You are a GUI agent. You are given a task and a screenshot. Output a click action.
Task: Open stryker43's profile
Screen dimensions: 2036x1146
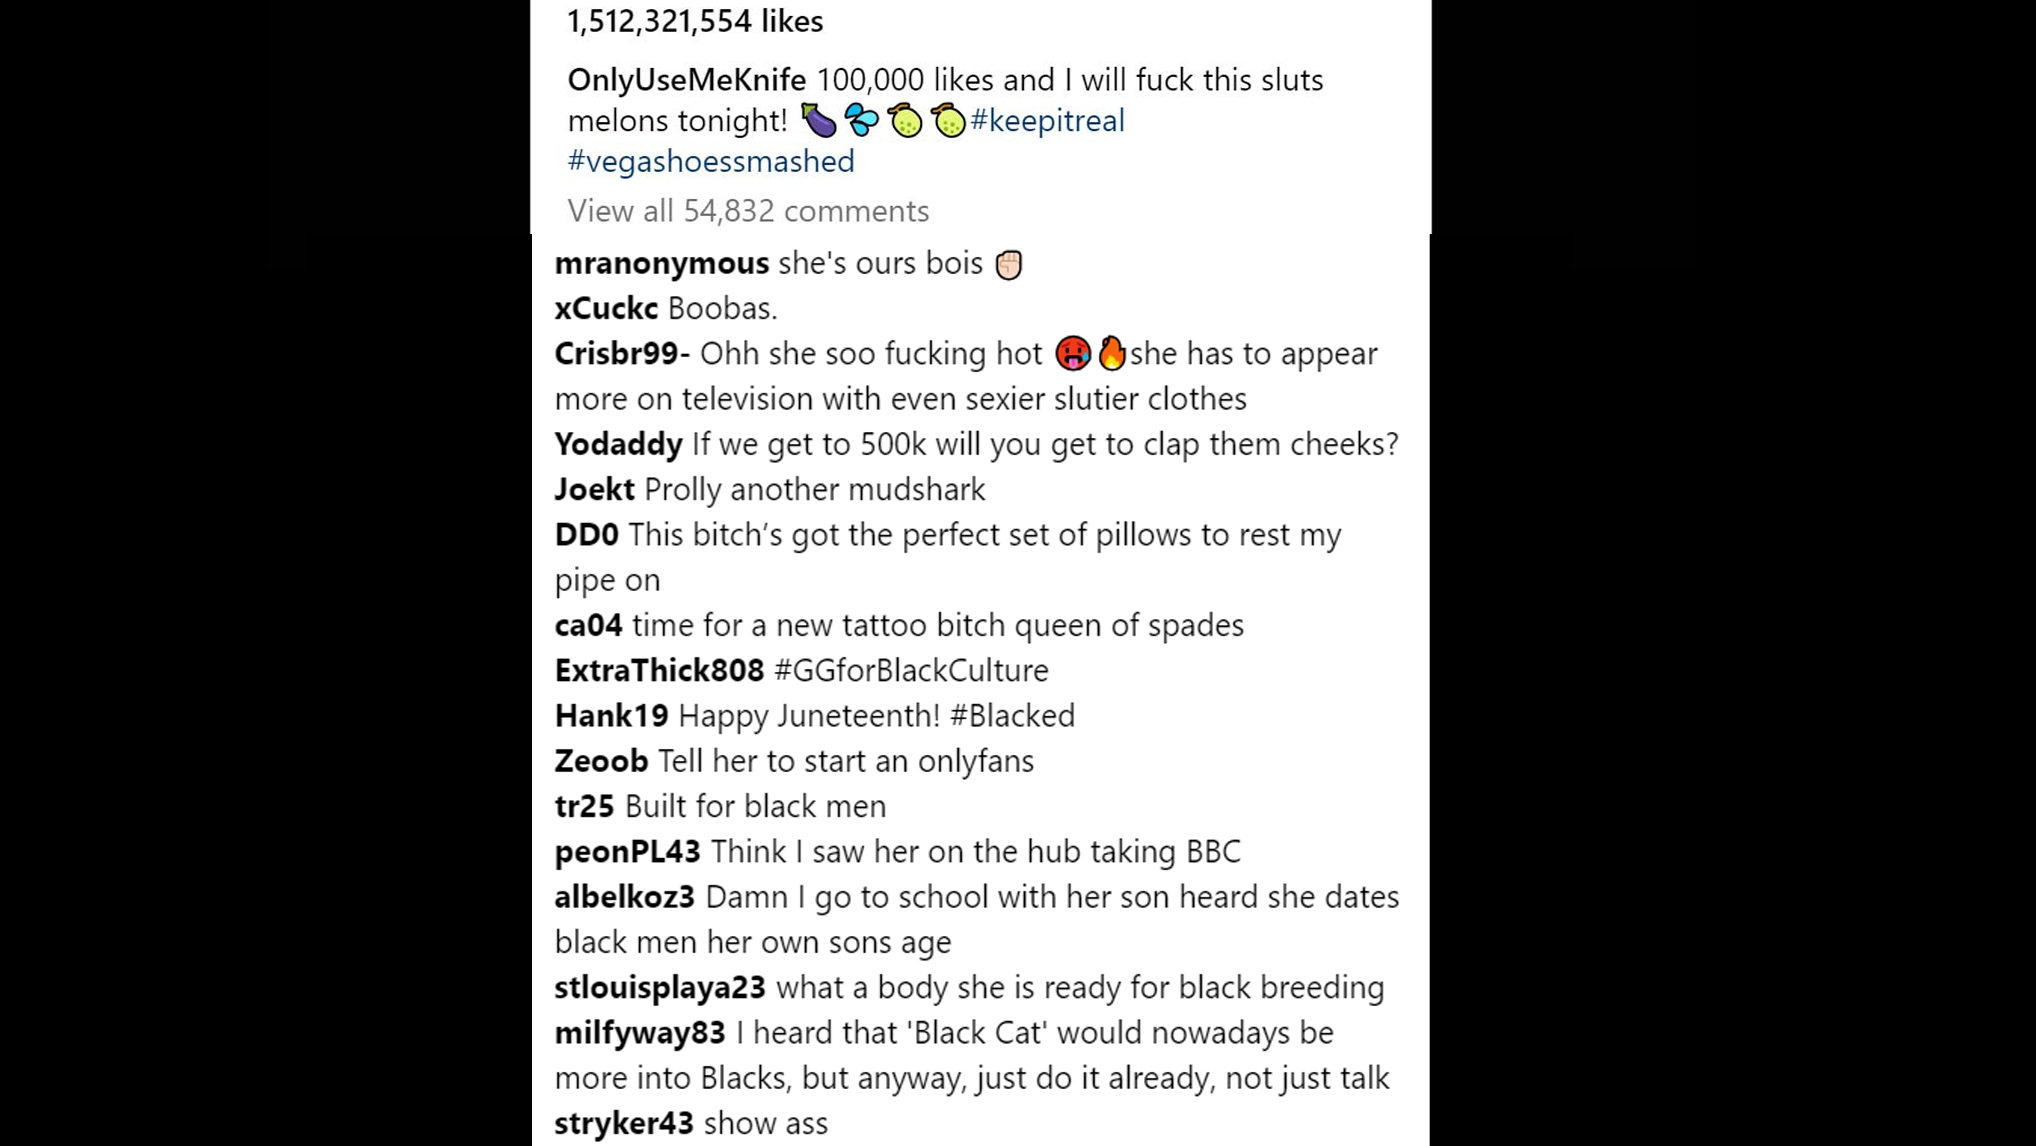pyautogui.click(x=623, y=1124)
